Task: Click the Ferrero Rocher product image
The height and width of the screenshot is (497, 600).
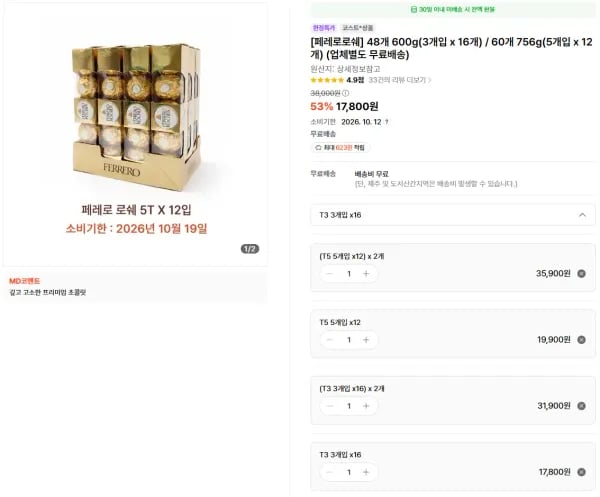Action: 137,117
